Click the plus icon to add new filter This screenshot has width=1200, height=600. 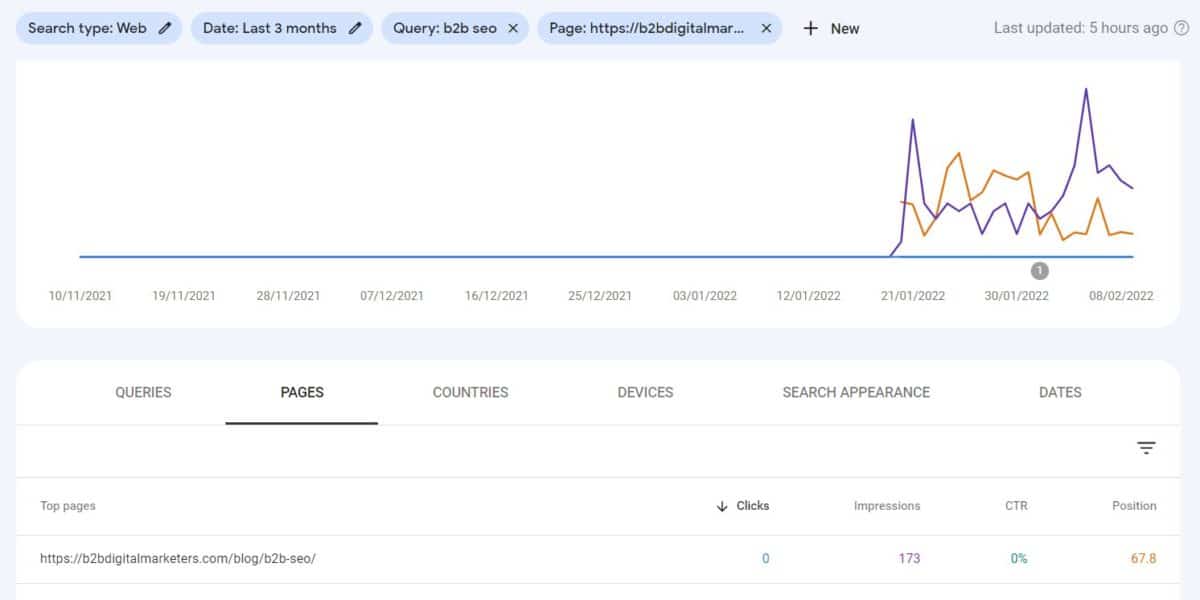811,28
